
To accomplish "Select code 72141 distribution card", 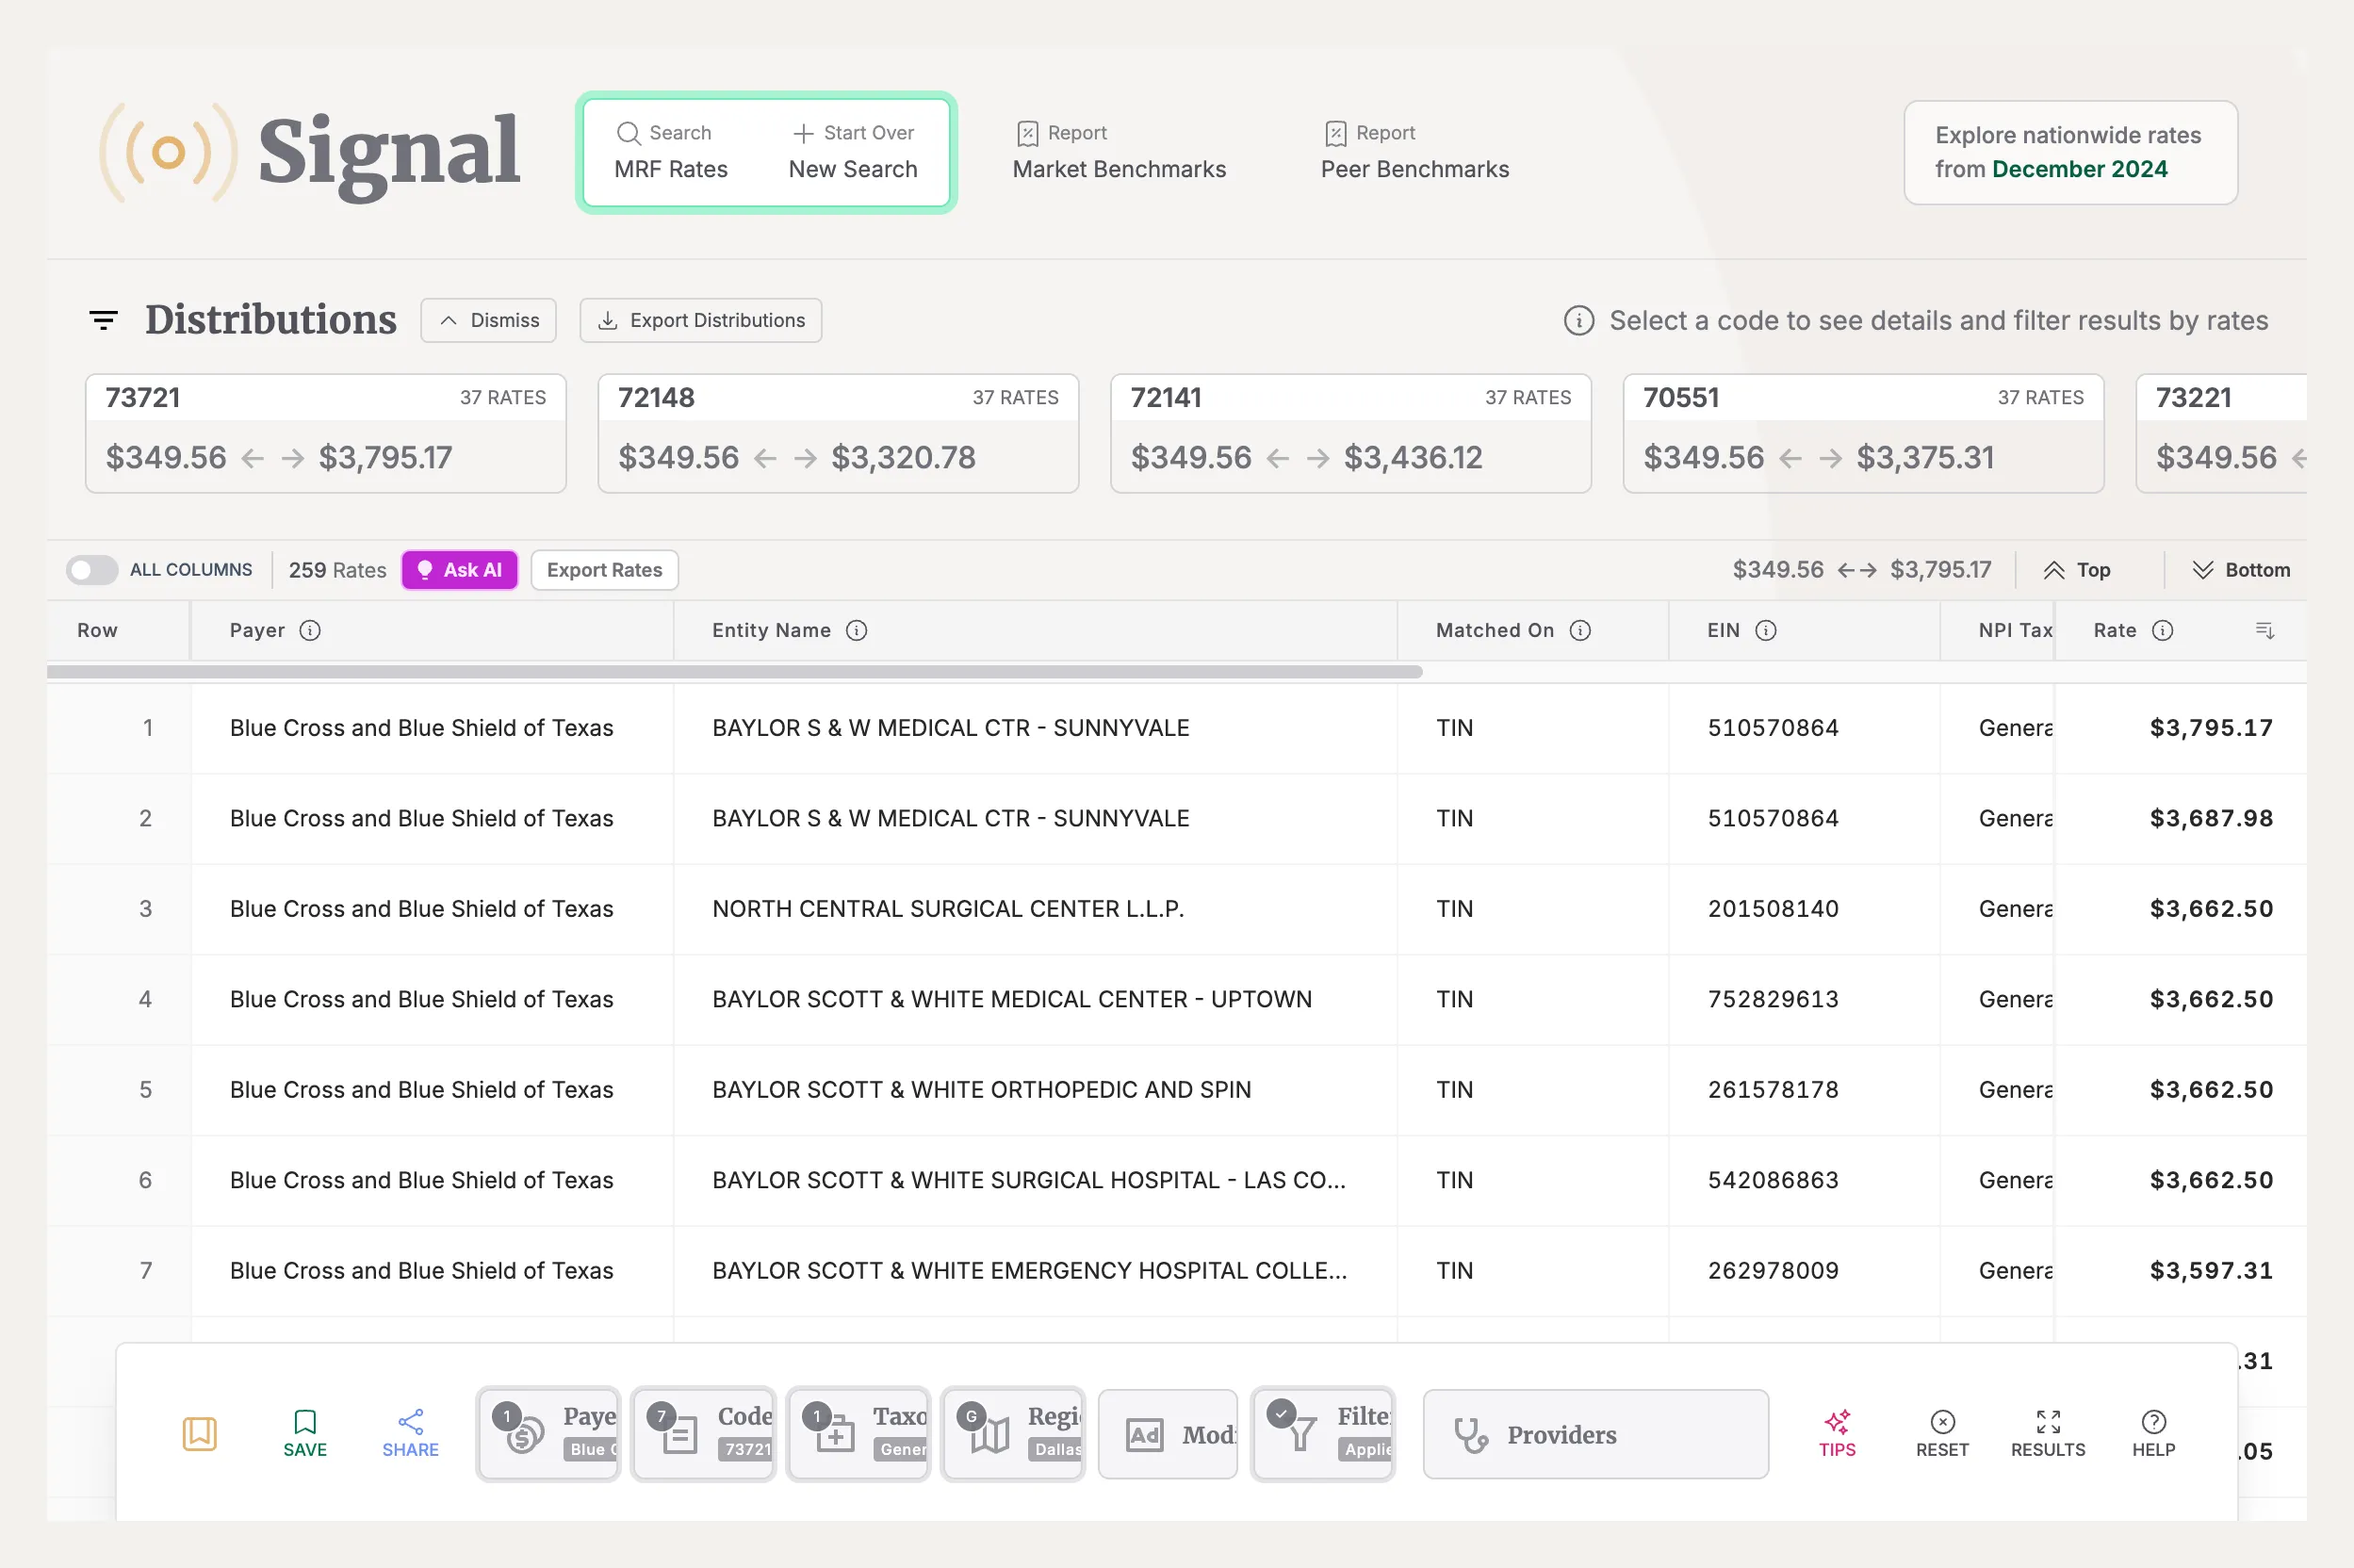I will pos(1351,433).
